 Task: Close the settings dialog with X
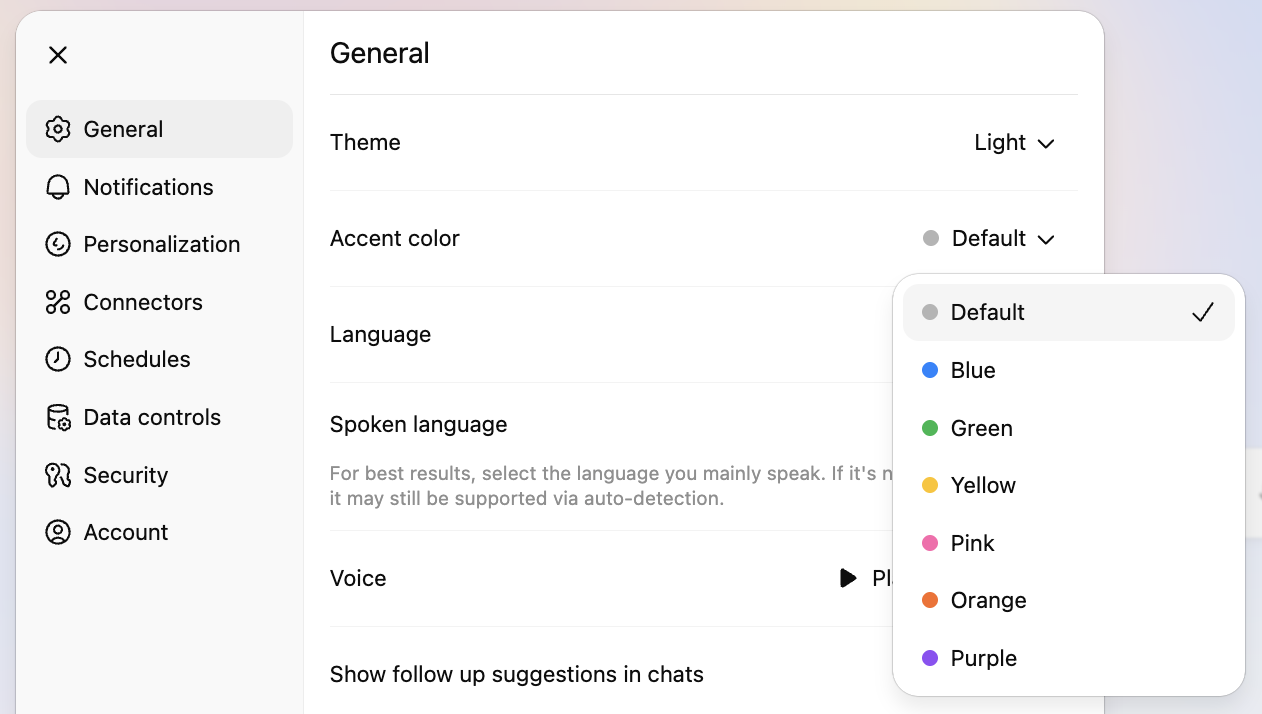58,55
